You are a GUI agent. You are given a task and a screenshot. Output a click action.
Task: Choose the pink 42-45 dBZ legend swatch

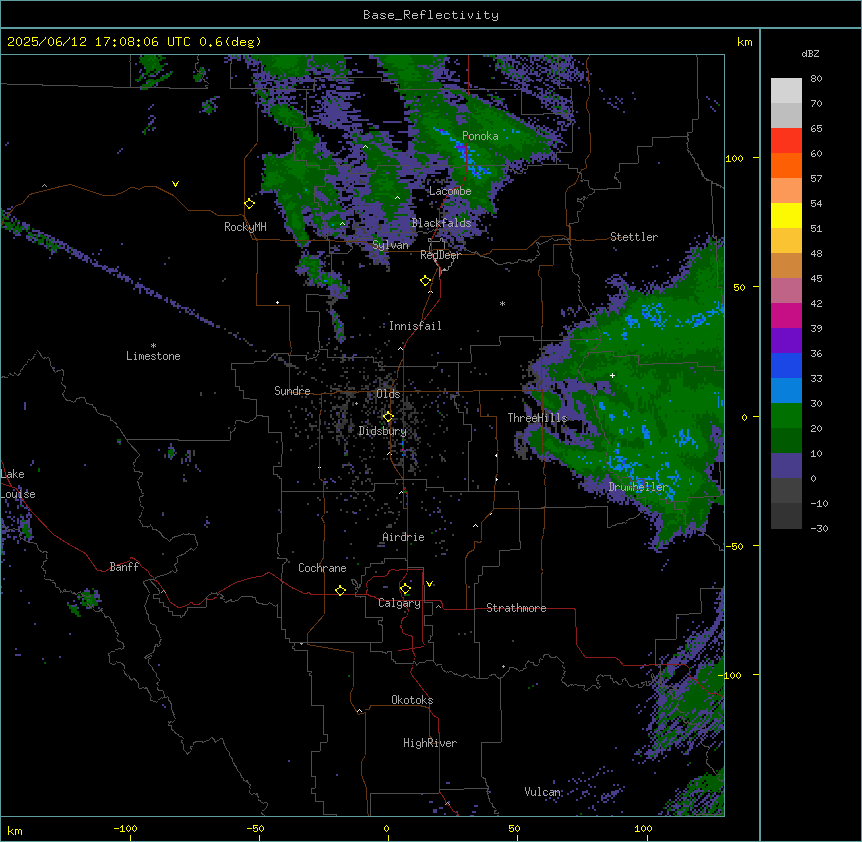pyautogui.click(x=786, y=291)
